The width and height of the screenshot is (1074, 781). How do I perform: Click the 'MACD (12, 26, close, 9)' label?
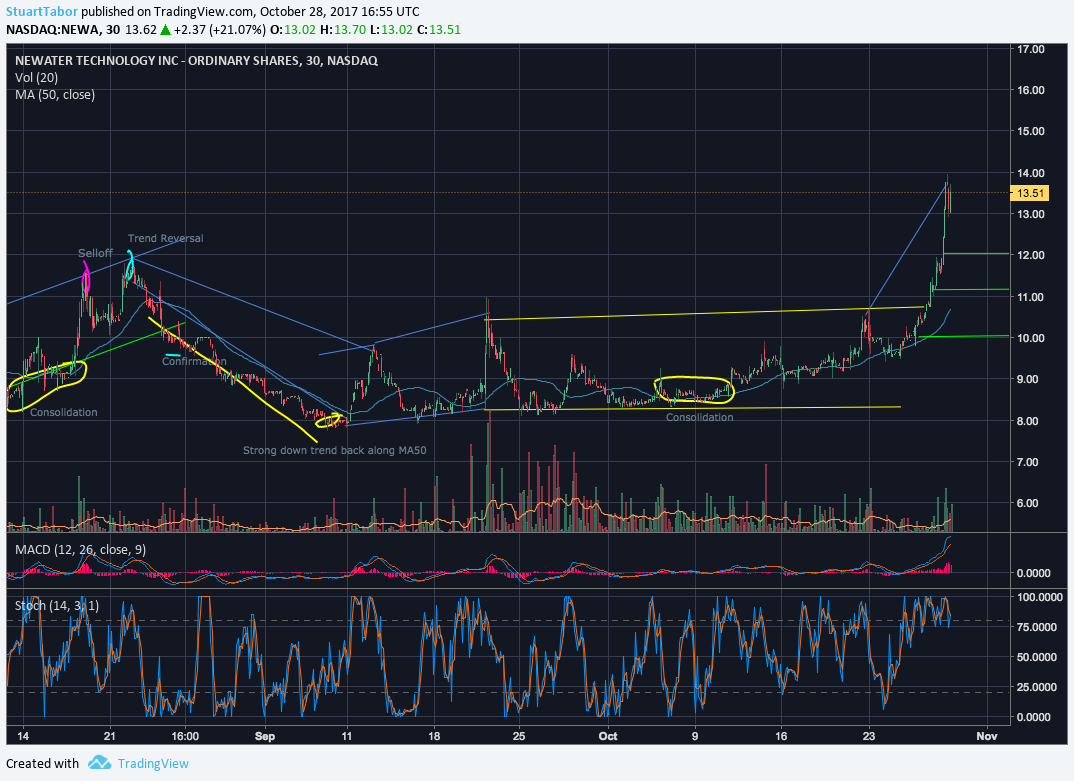80,549
